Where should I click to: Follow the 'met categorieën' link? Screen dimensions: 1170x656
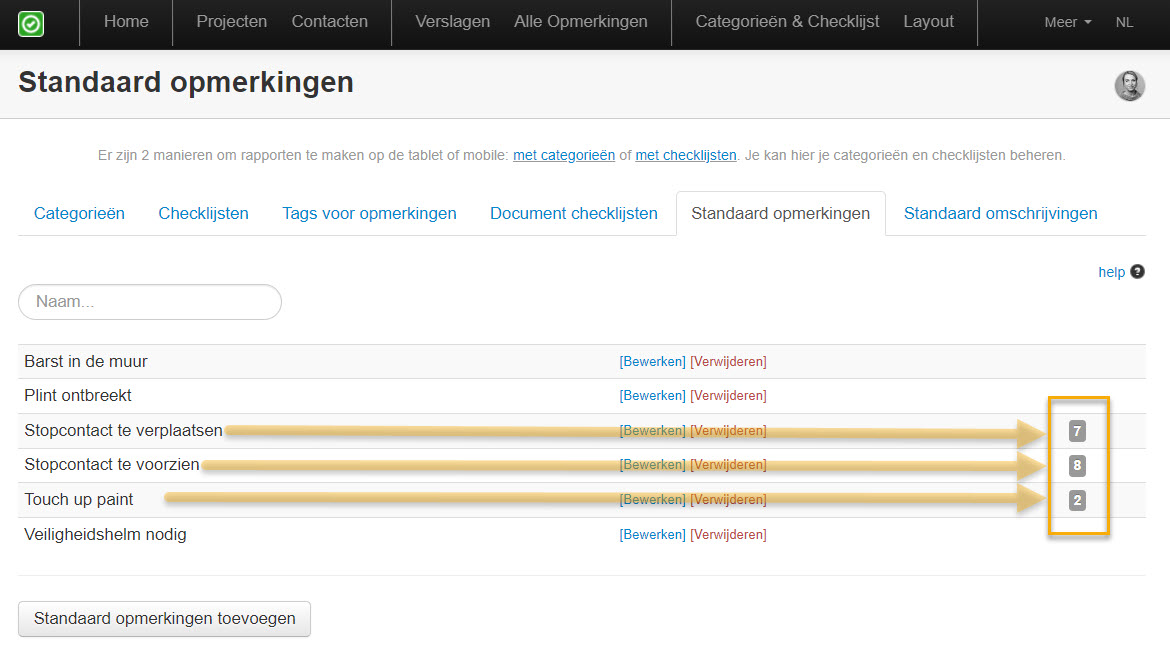click(564, 155)
